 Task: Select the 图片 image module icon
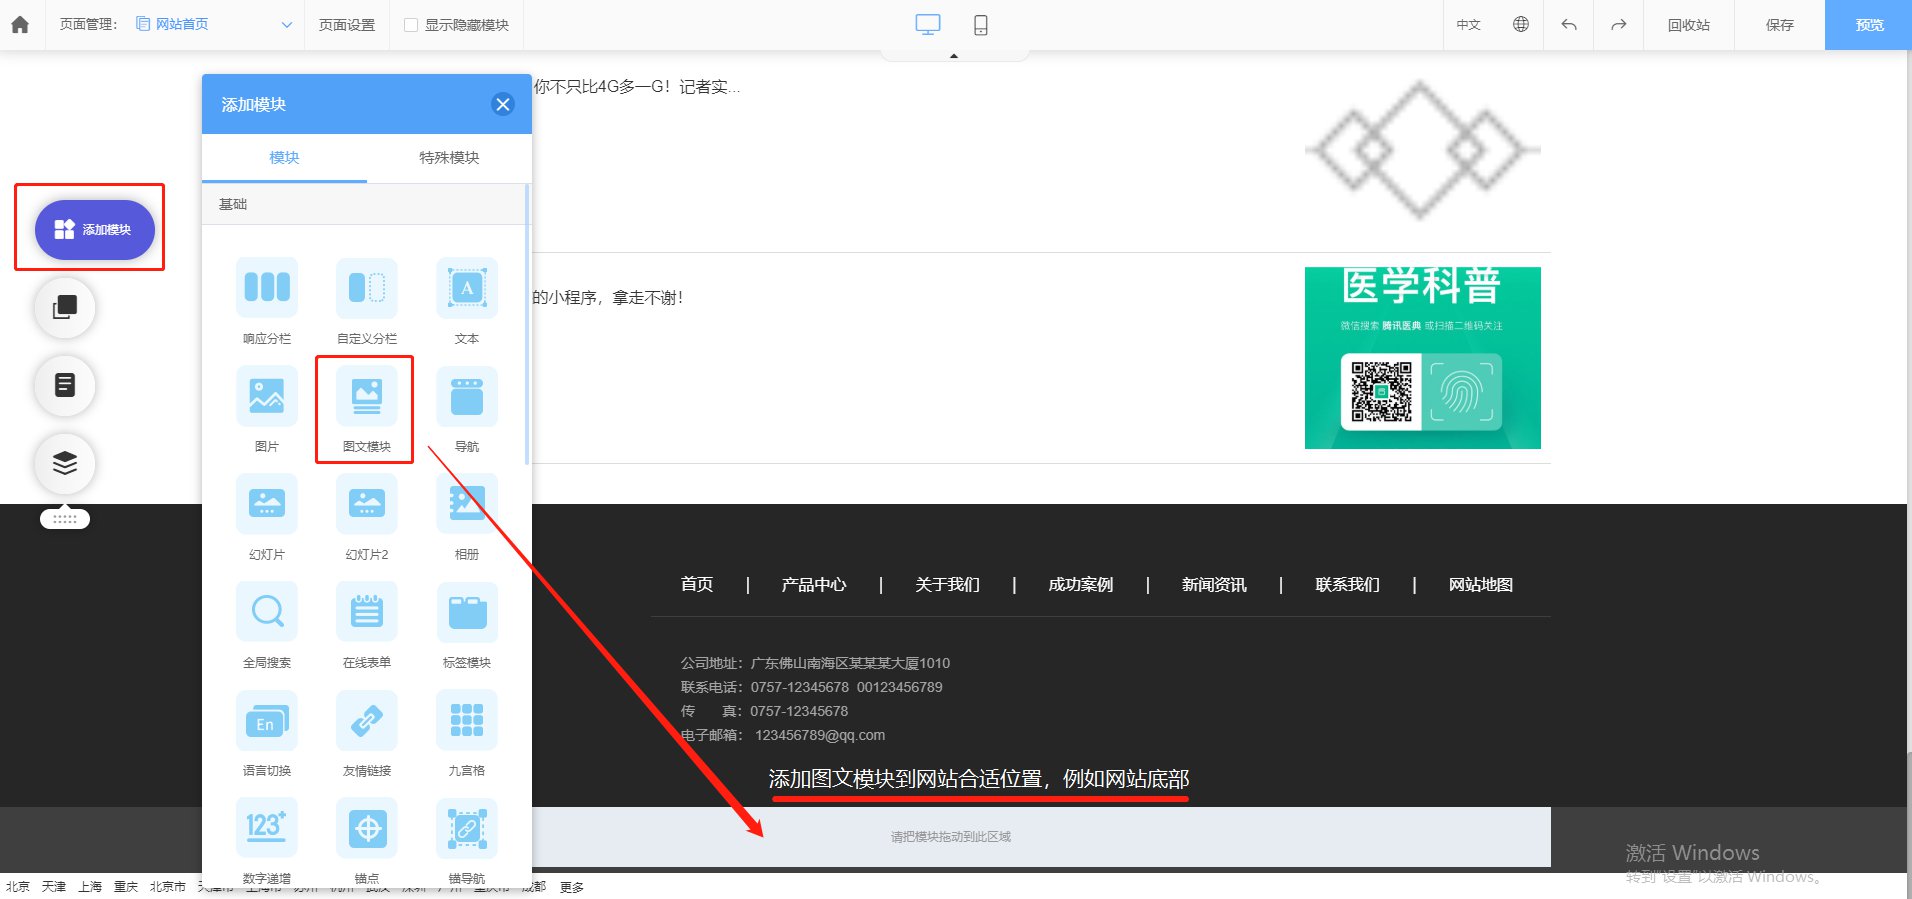[x=267, y=396]
